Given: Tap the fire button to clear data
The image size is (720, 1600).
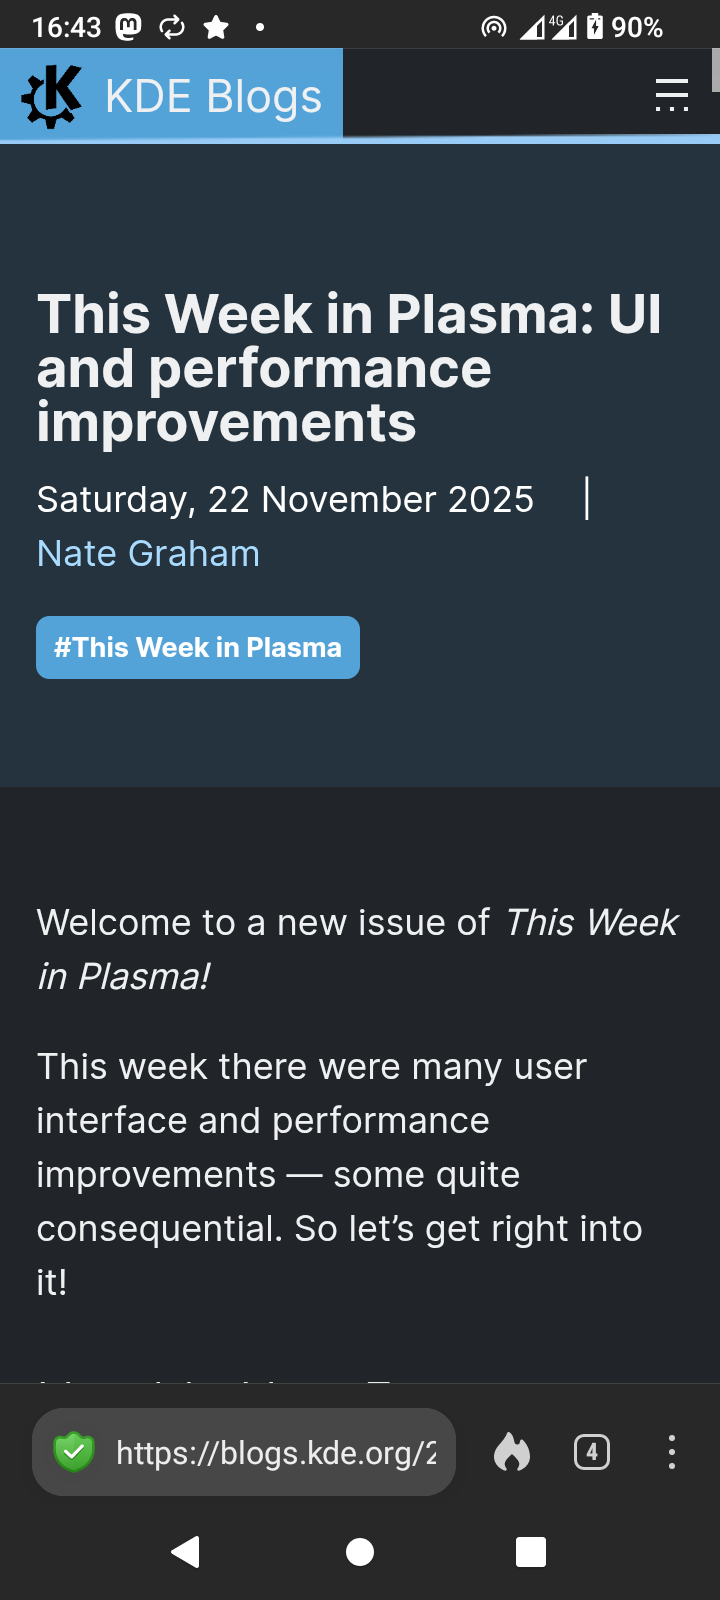Looking at the screenshot, I should click(512, 1452).
